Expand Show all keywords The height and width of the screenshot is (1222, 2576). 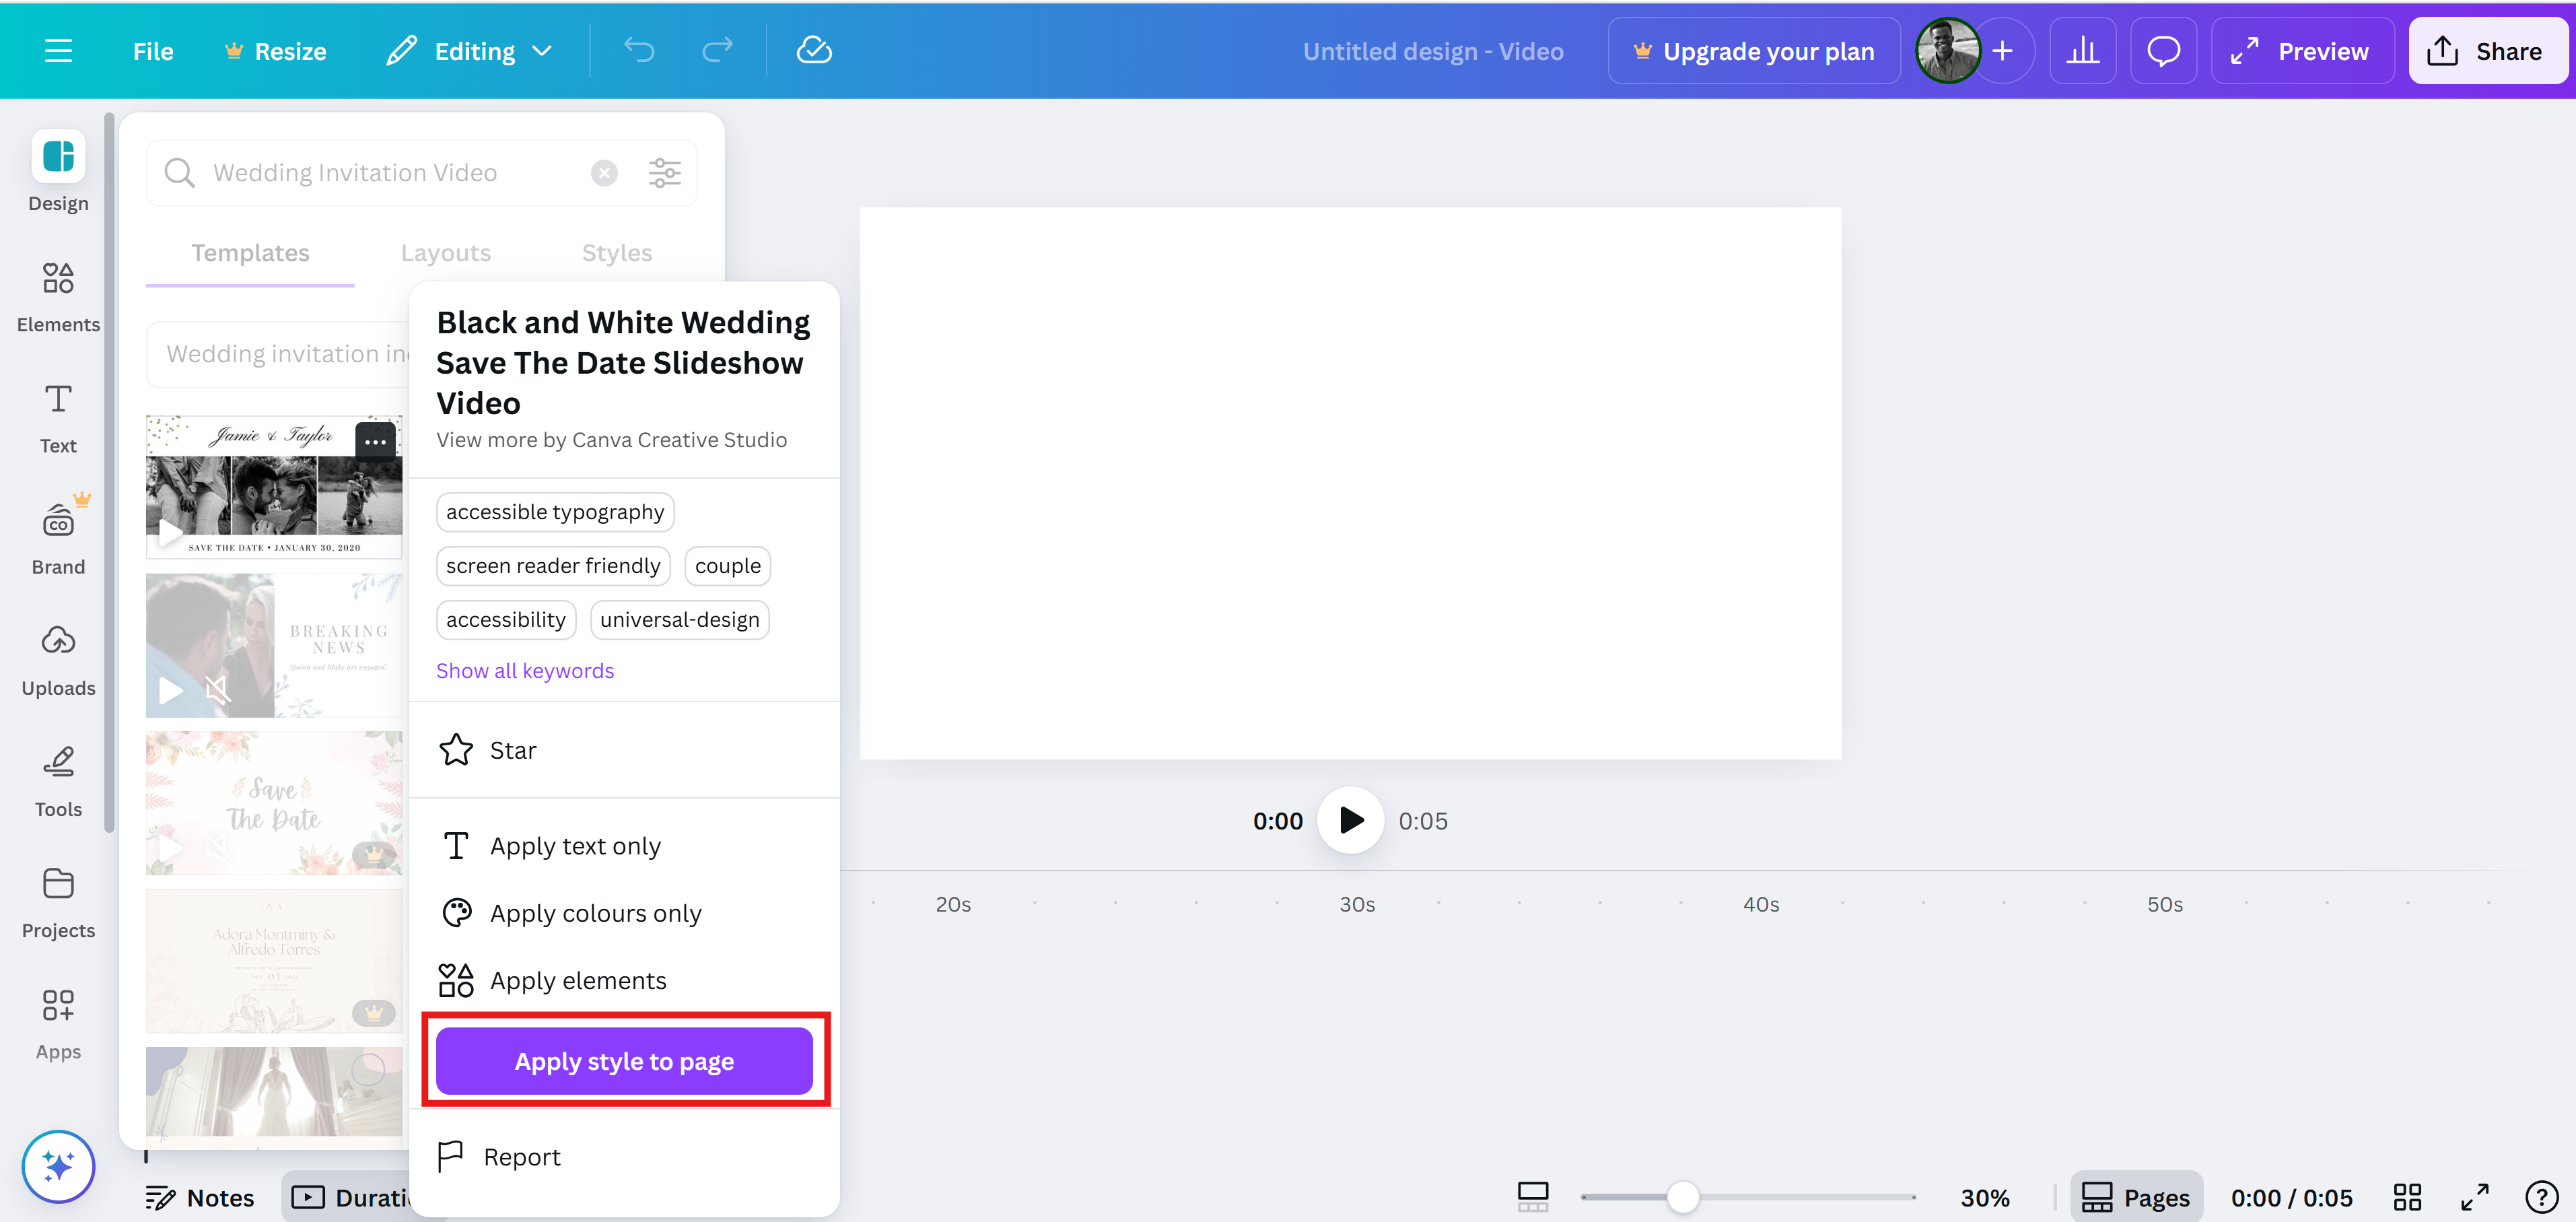tap(524, 670)
